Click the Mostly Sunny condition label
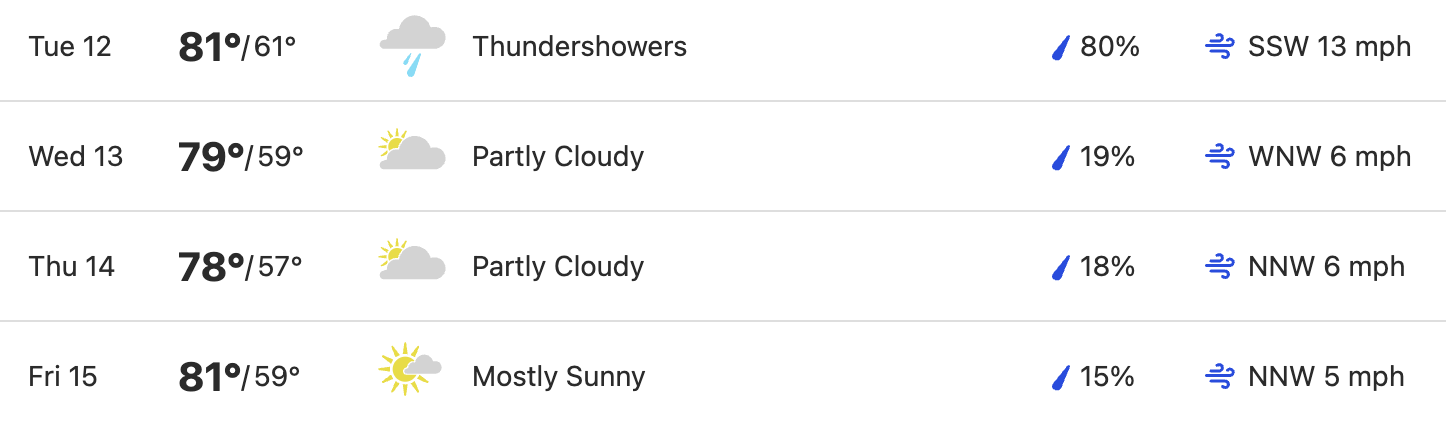Screen dimensions: 1446x426 click(559, 377)
